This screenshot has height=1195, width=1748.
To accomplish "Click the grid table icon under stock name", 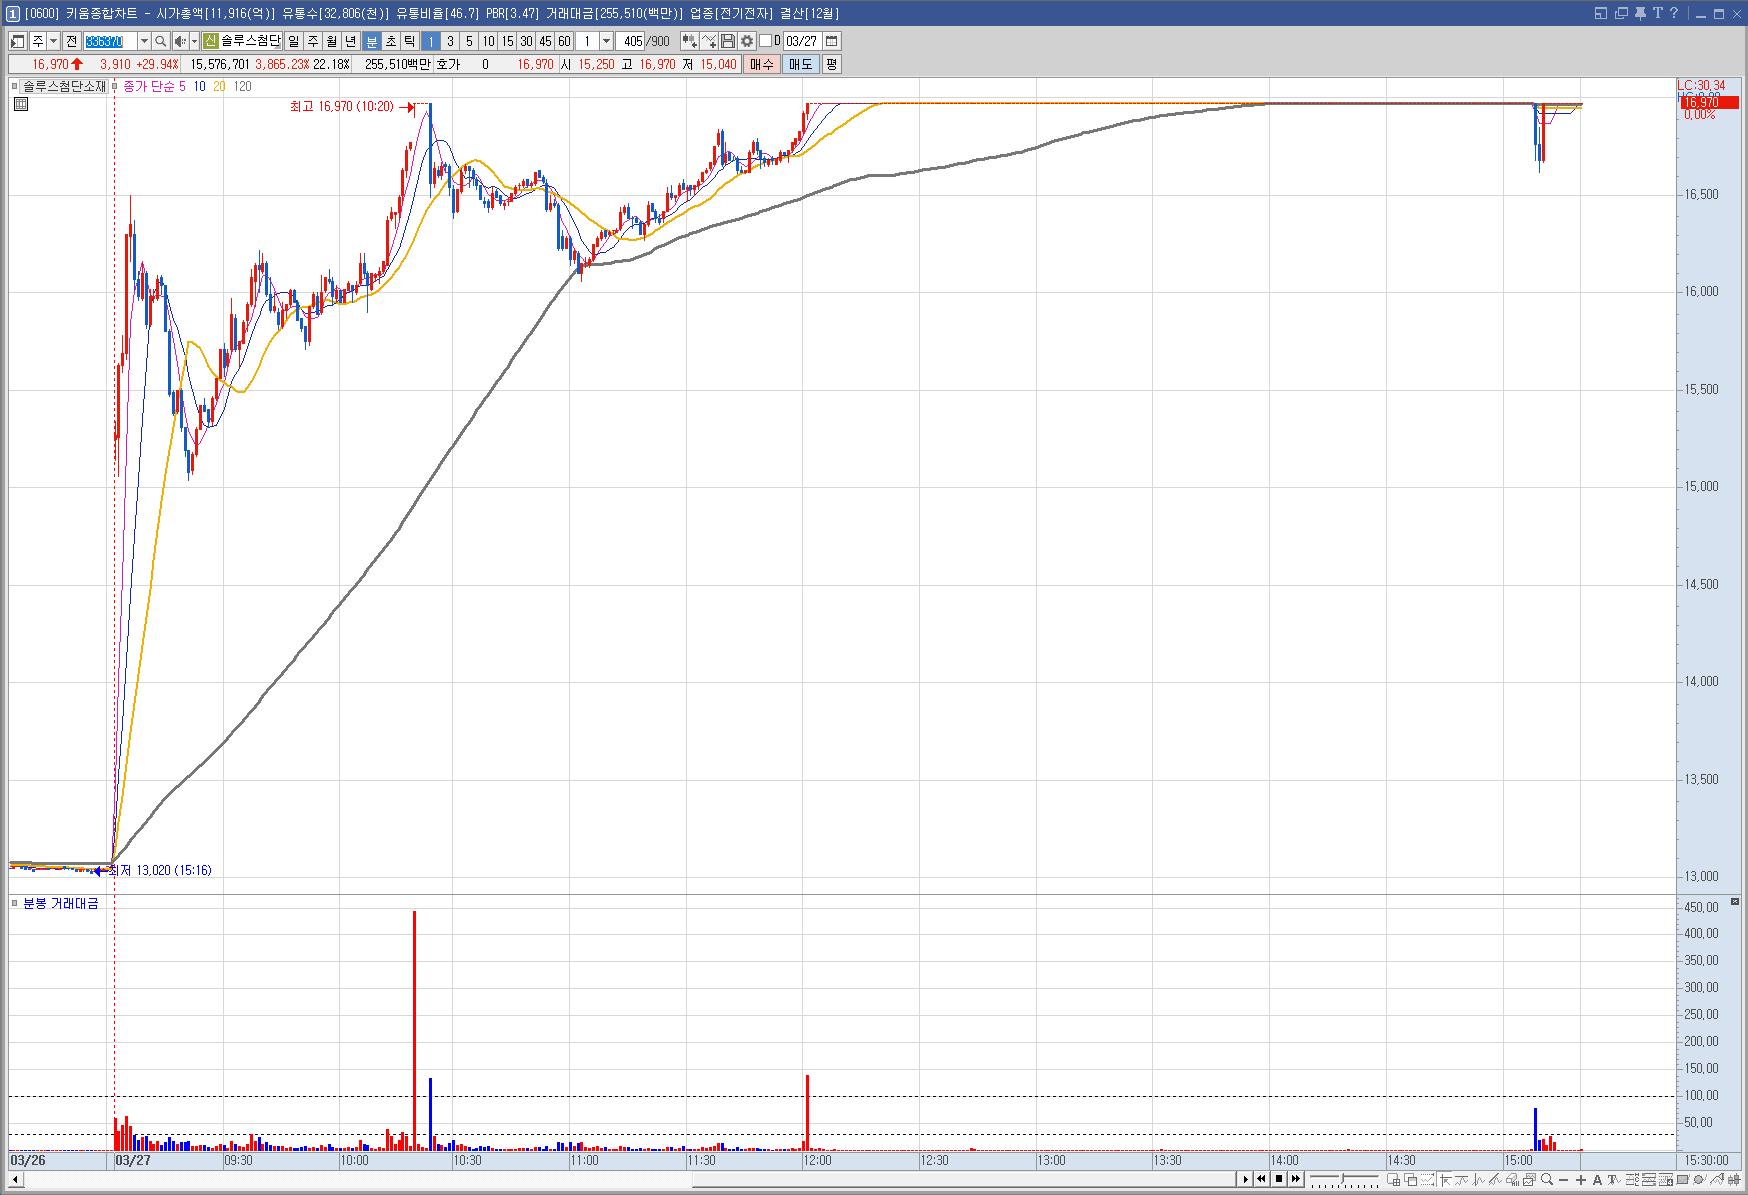I will click(21, 104).
